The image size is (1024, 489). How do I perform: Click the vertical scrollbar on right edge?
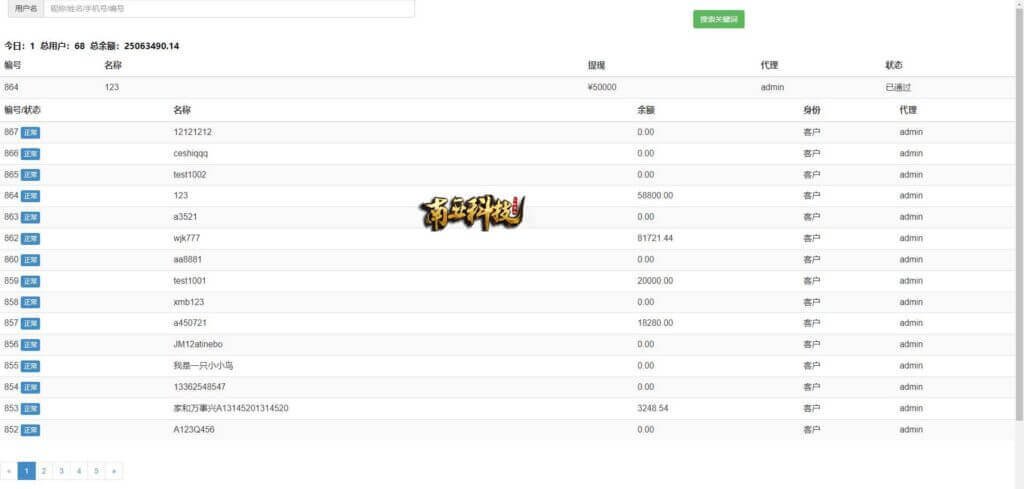tap(1018, 200)
